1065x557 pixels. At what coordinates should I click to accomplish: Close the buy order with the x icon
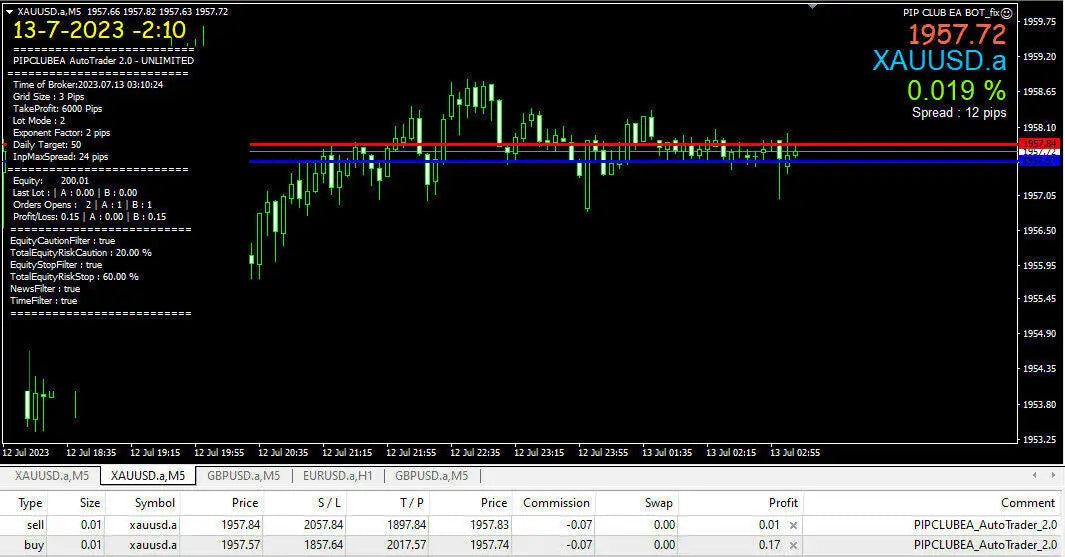tap(793, 545)
